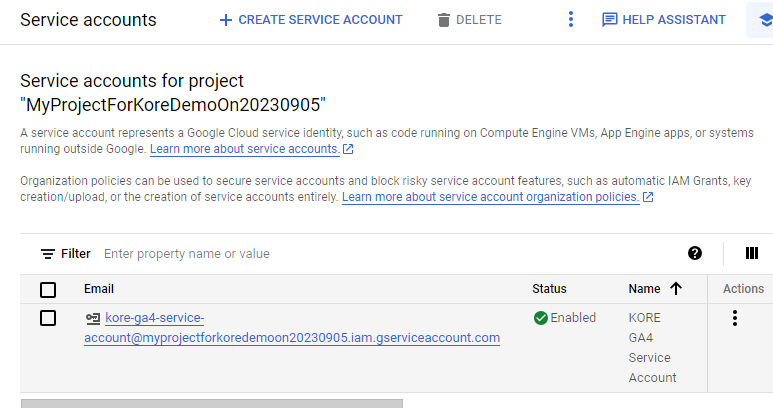Open Learn more about service accounts link
Viewport: 773px width, 414px height.
pyautogui.click(x=244, y=149)
